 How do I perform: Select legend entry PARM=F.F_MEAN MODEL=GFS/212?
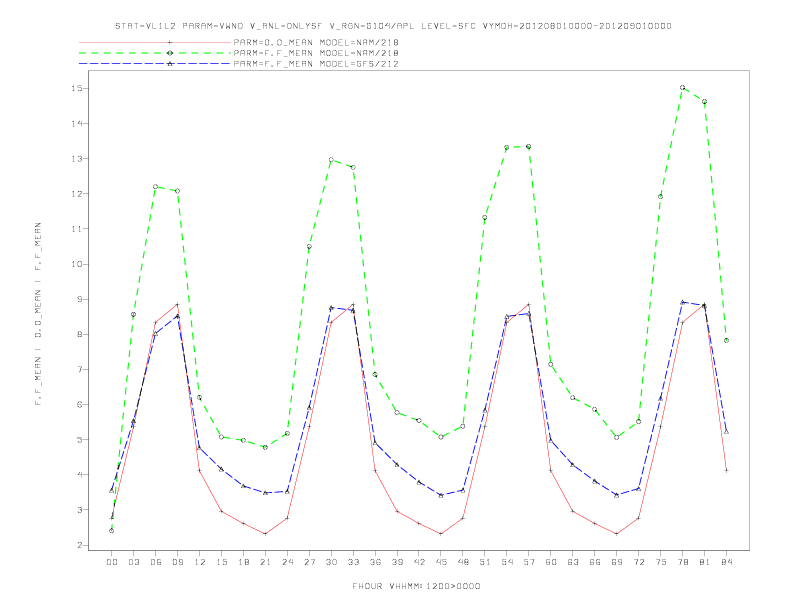[x=316, y=64]
